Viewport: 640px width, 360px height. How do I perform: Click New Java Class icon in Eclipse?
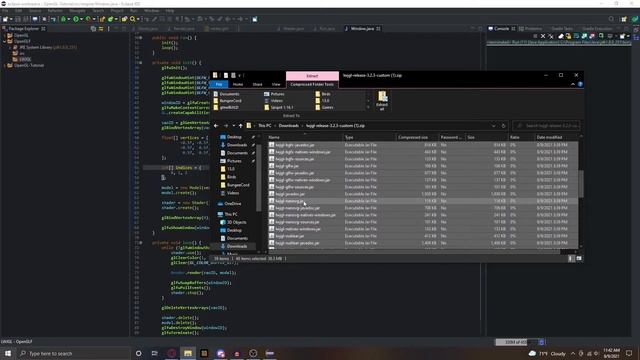click(x=110, y=19)
